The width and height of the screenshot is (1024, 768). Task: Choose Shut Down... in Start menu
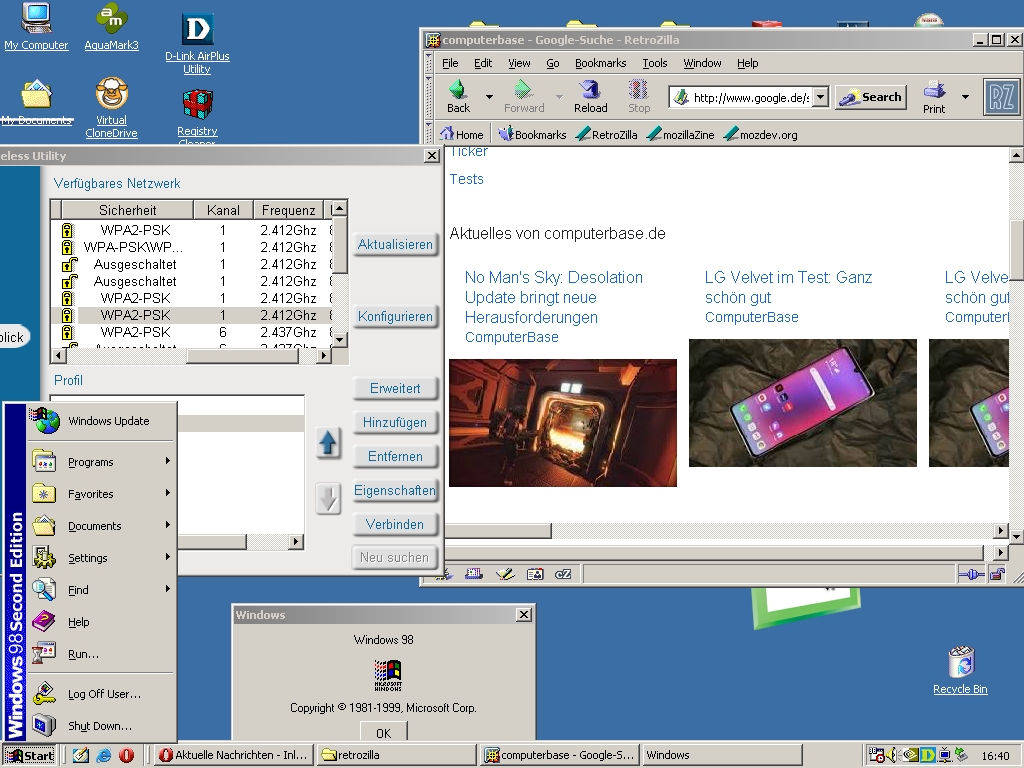[102, 726]
